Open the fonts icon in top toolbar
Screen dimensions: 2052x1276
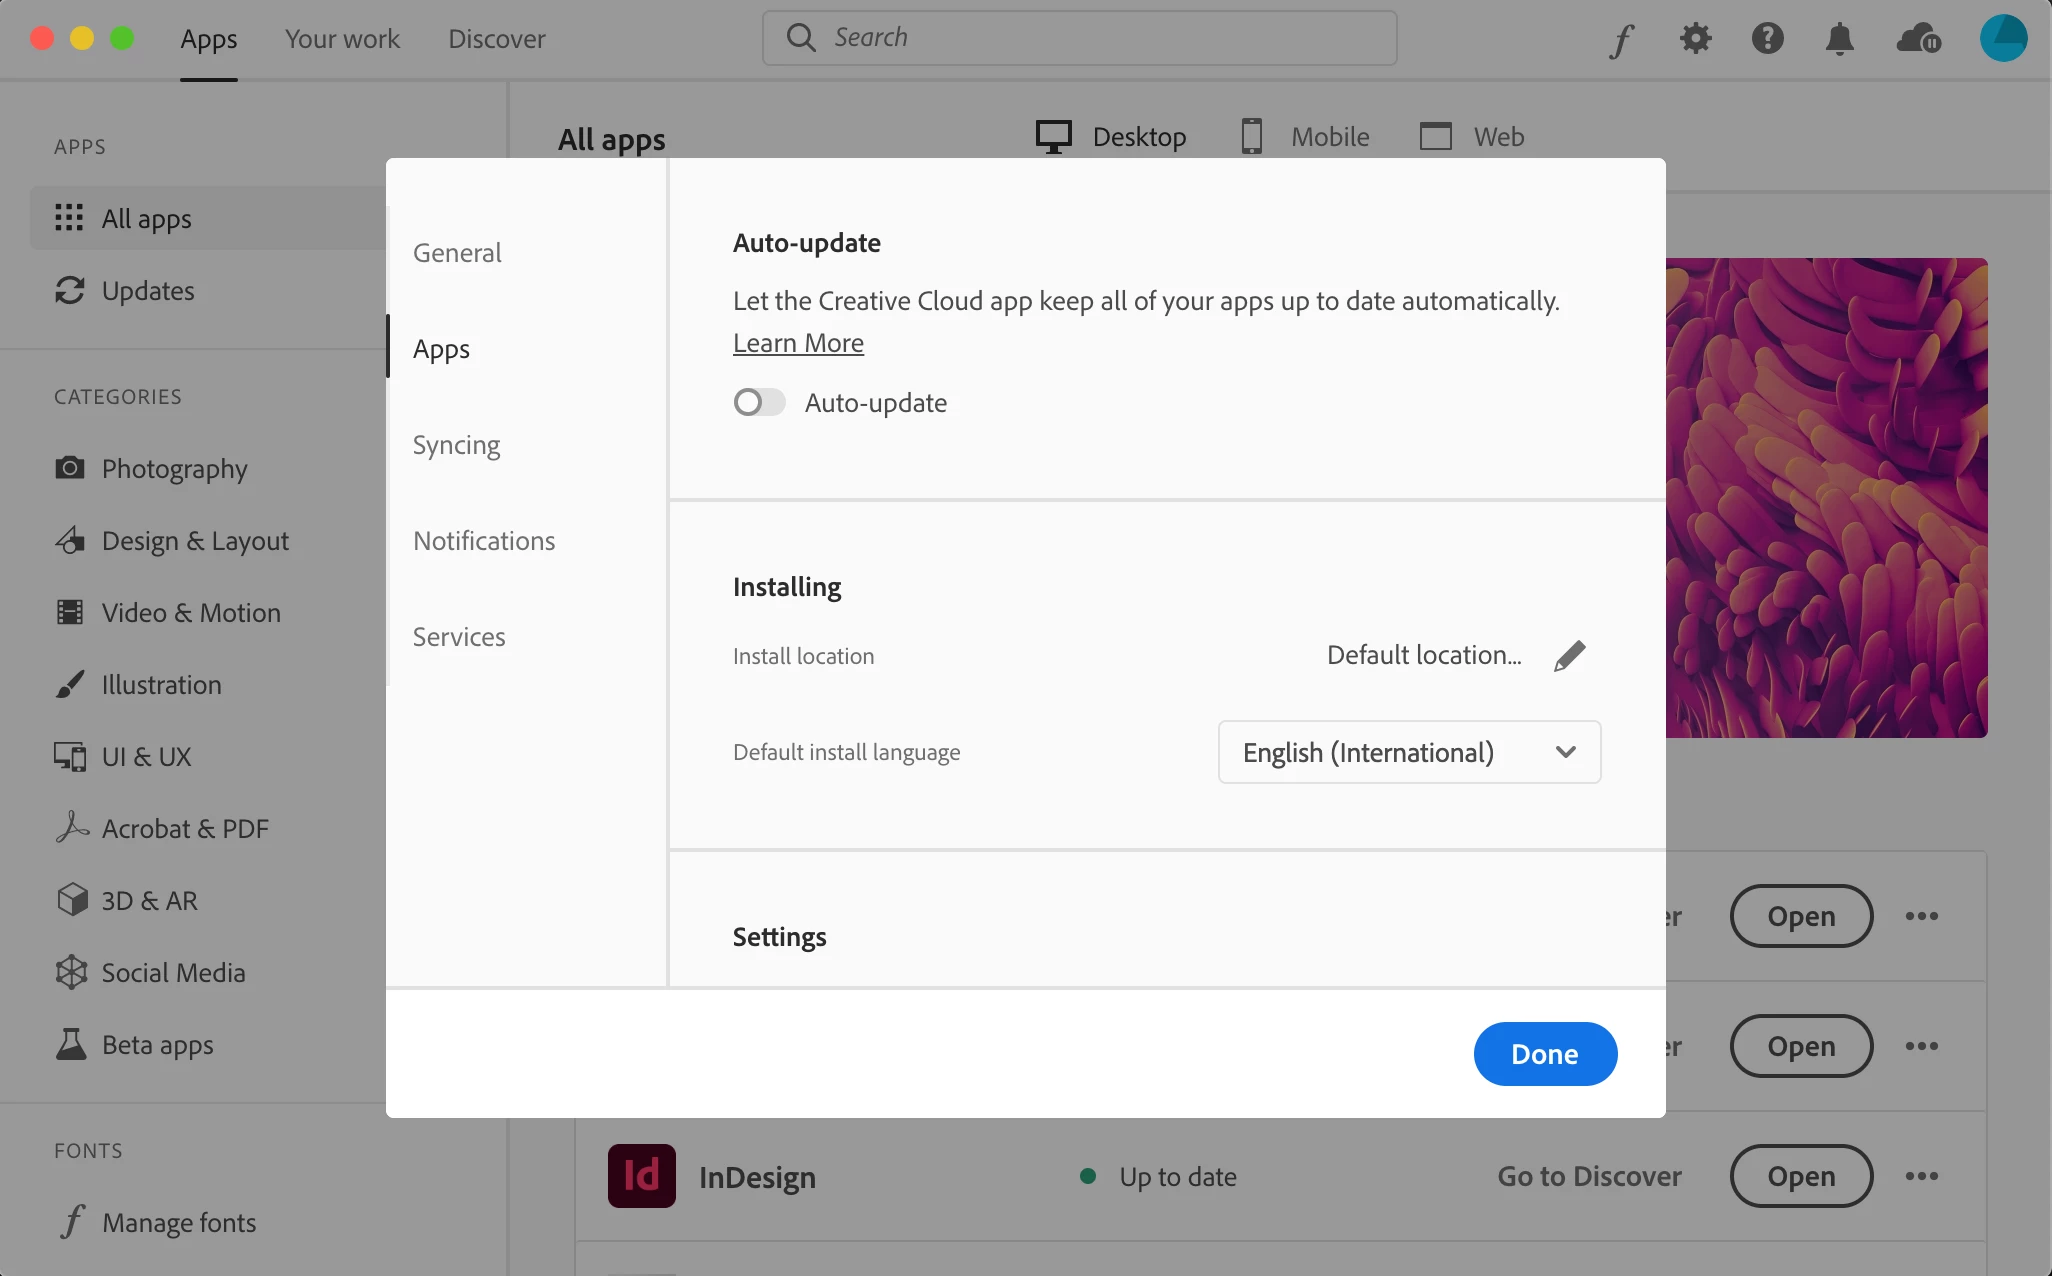click(1621, 40)
